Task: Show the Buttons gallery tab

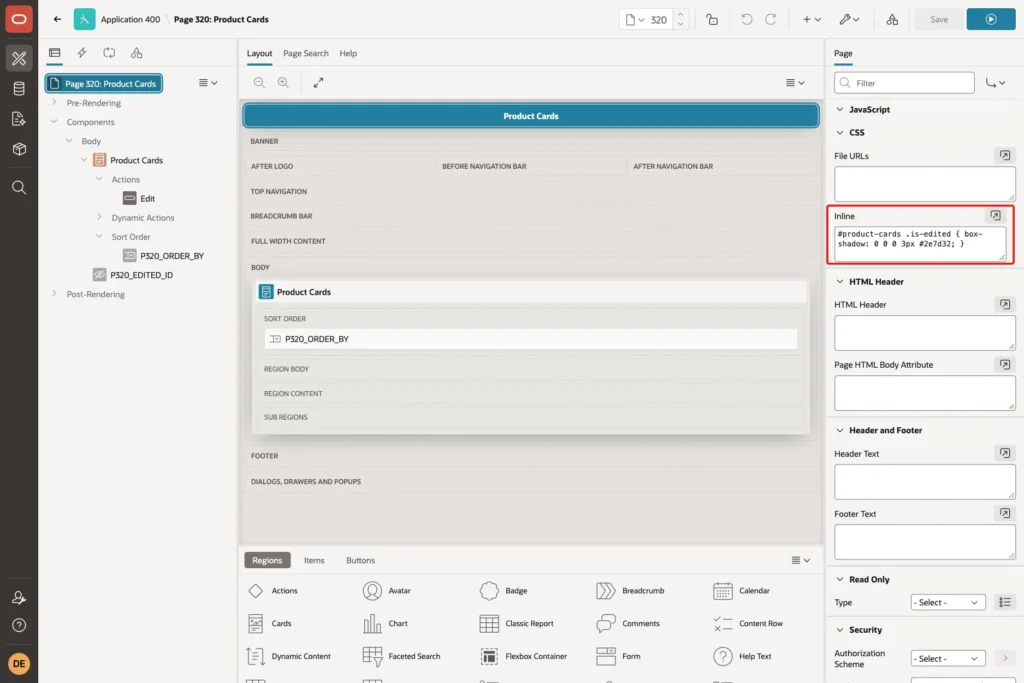Action: pyautogui.click(x=360, y=560)
